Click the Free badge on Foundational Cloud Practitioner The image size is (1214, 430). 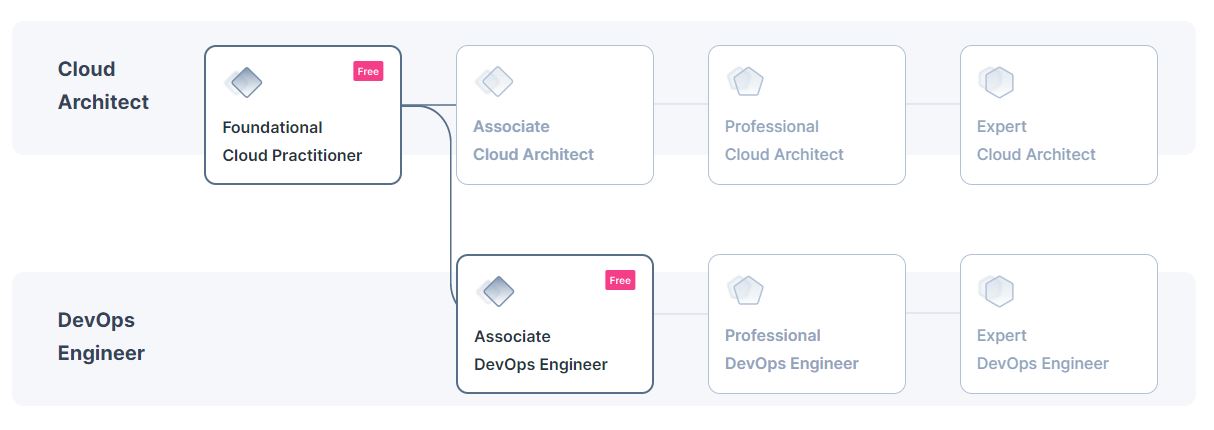pos(368,72)
